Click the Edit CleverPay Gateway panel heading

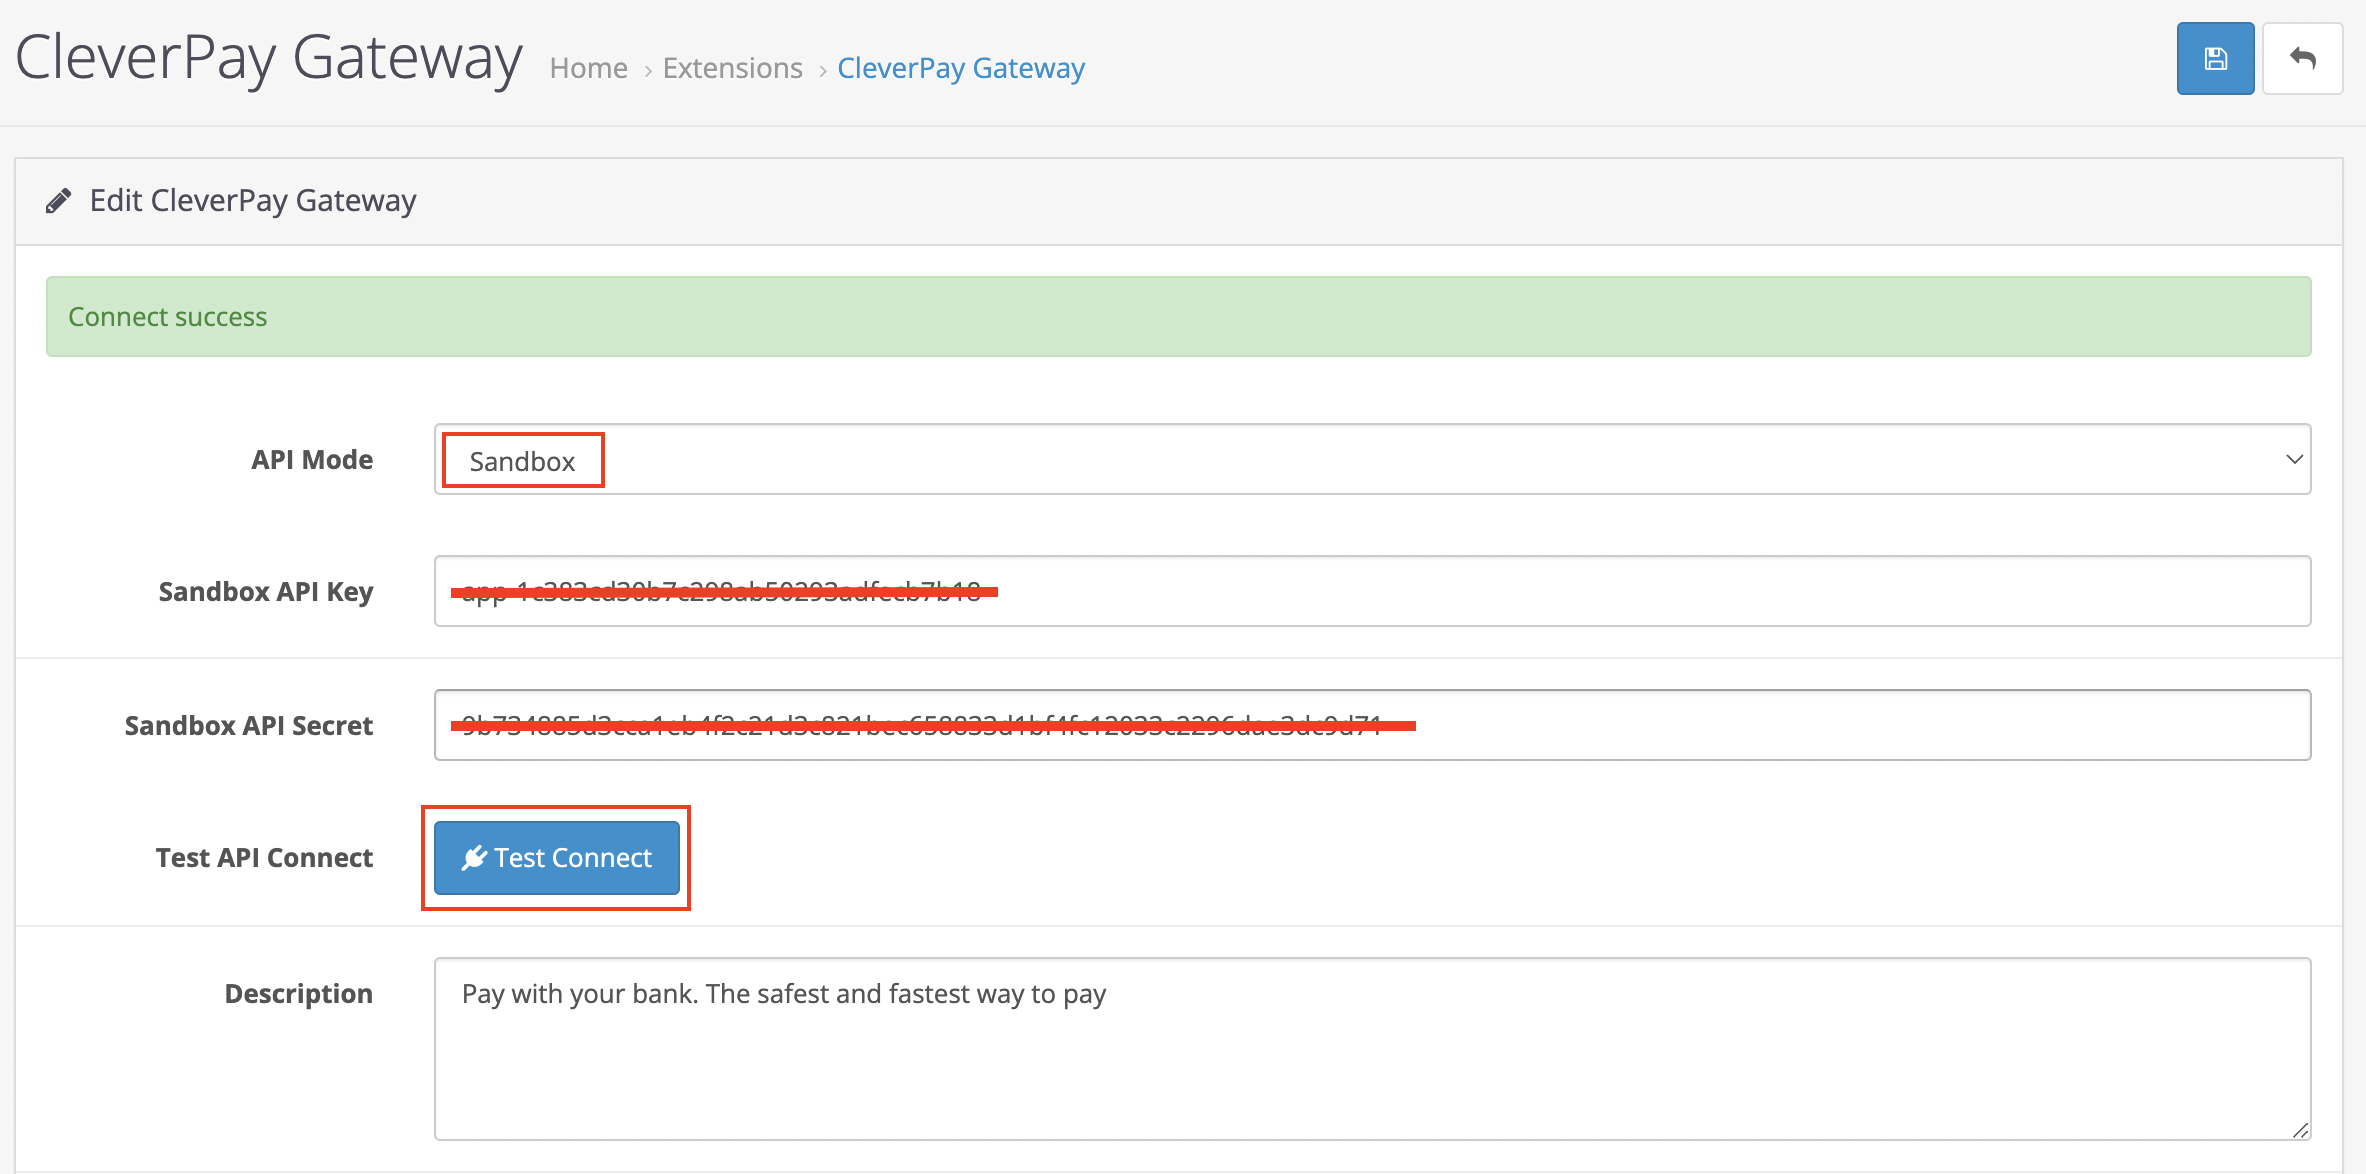253,201
